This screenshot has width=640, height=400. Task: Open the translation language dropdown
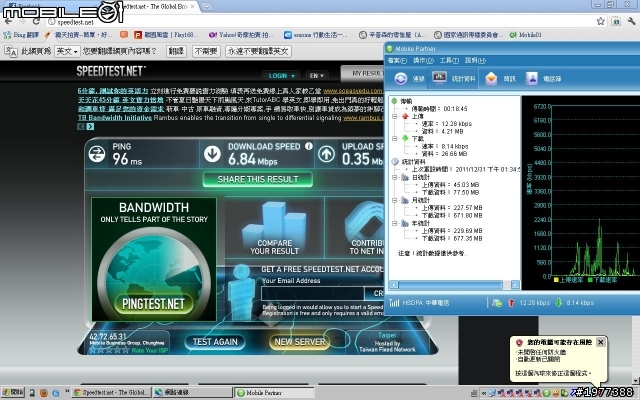click(x=67, y=51)
